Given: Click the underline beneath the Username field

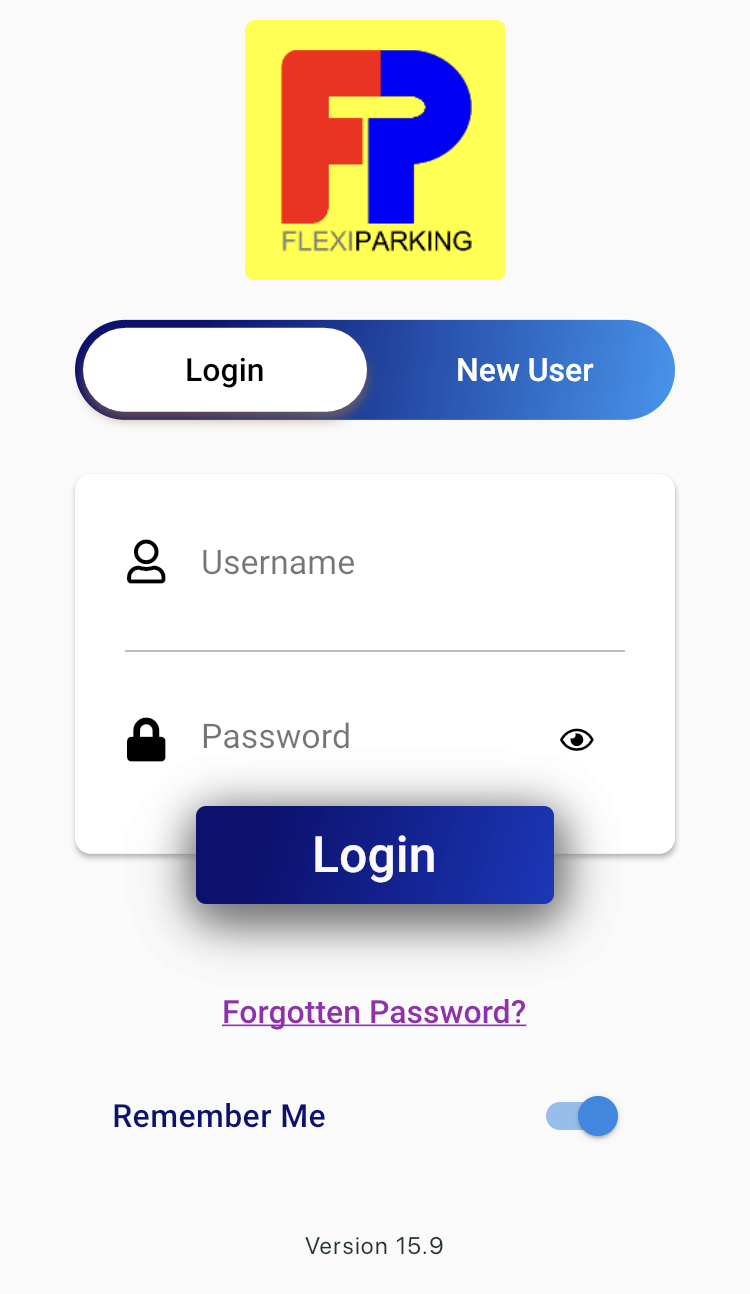Looking at the screenshot, I should tap(375, 650).
